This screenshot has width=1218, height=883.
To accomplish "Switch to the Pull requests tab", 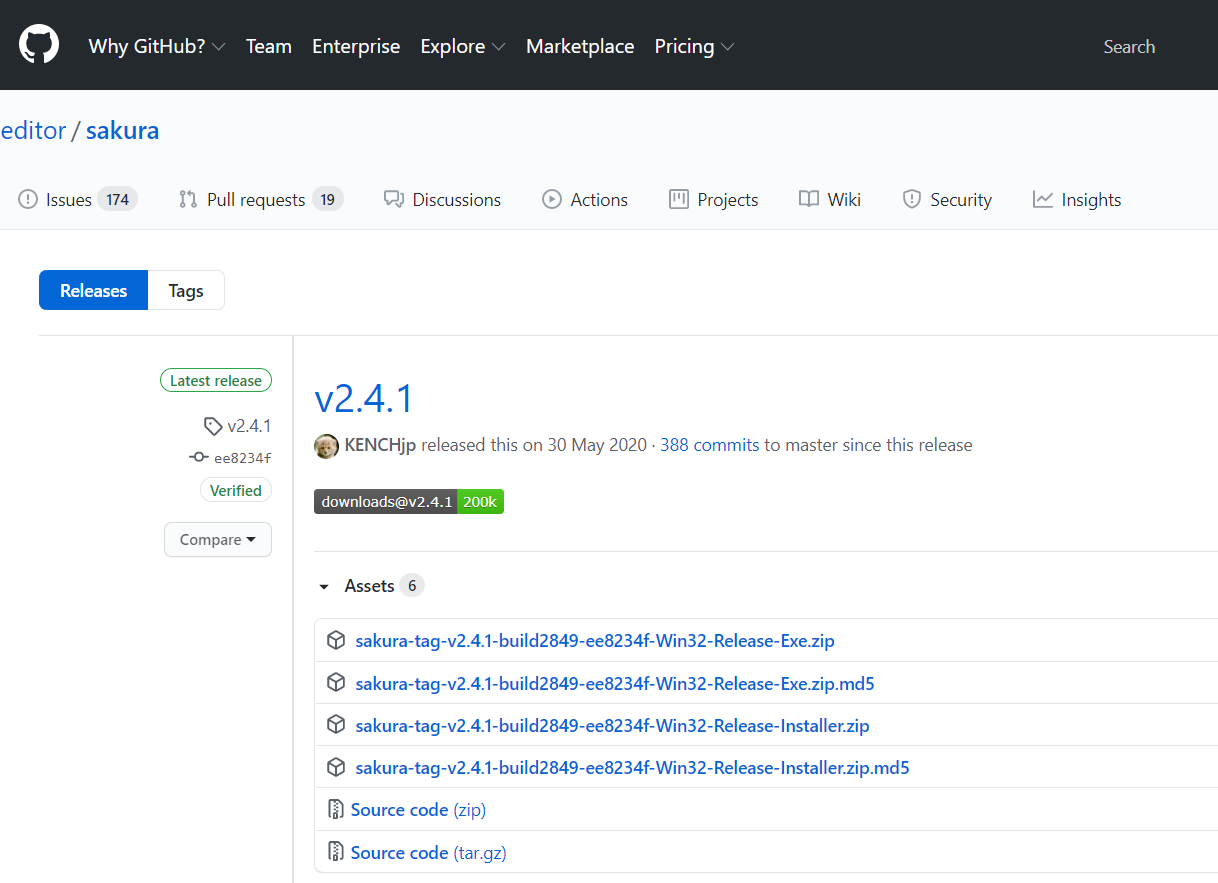I will pos(261,199).
